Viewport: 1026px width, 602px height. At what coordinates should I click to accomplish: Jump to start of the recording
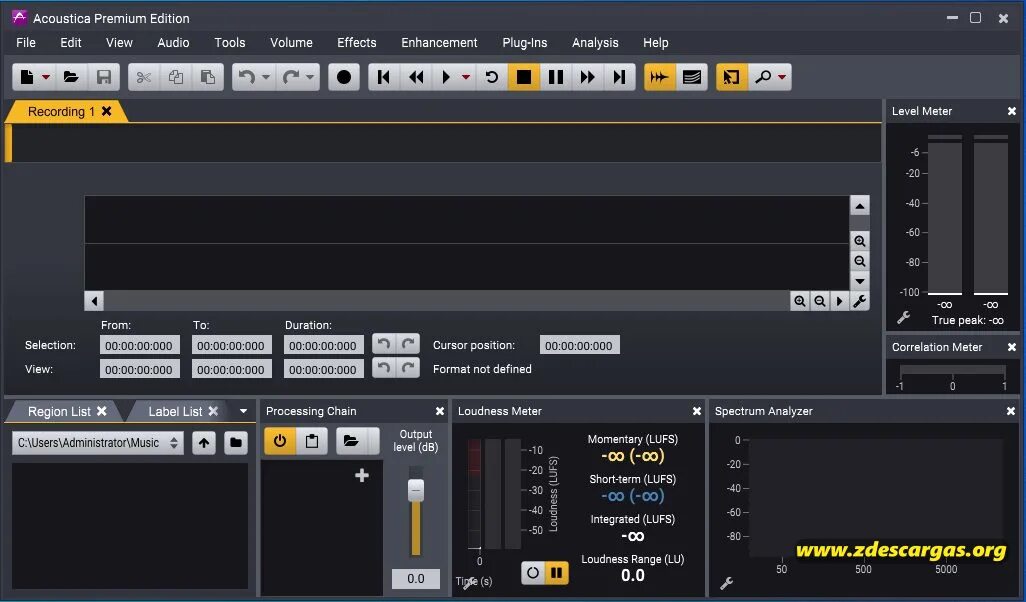tap(384, 77)
